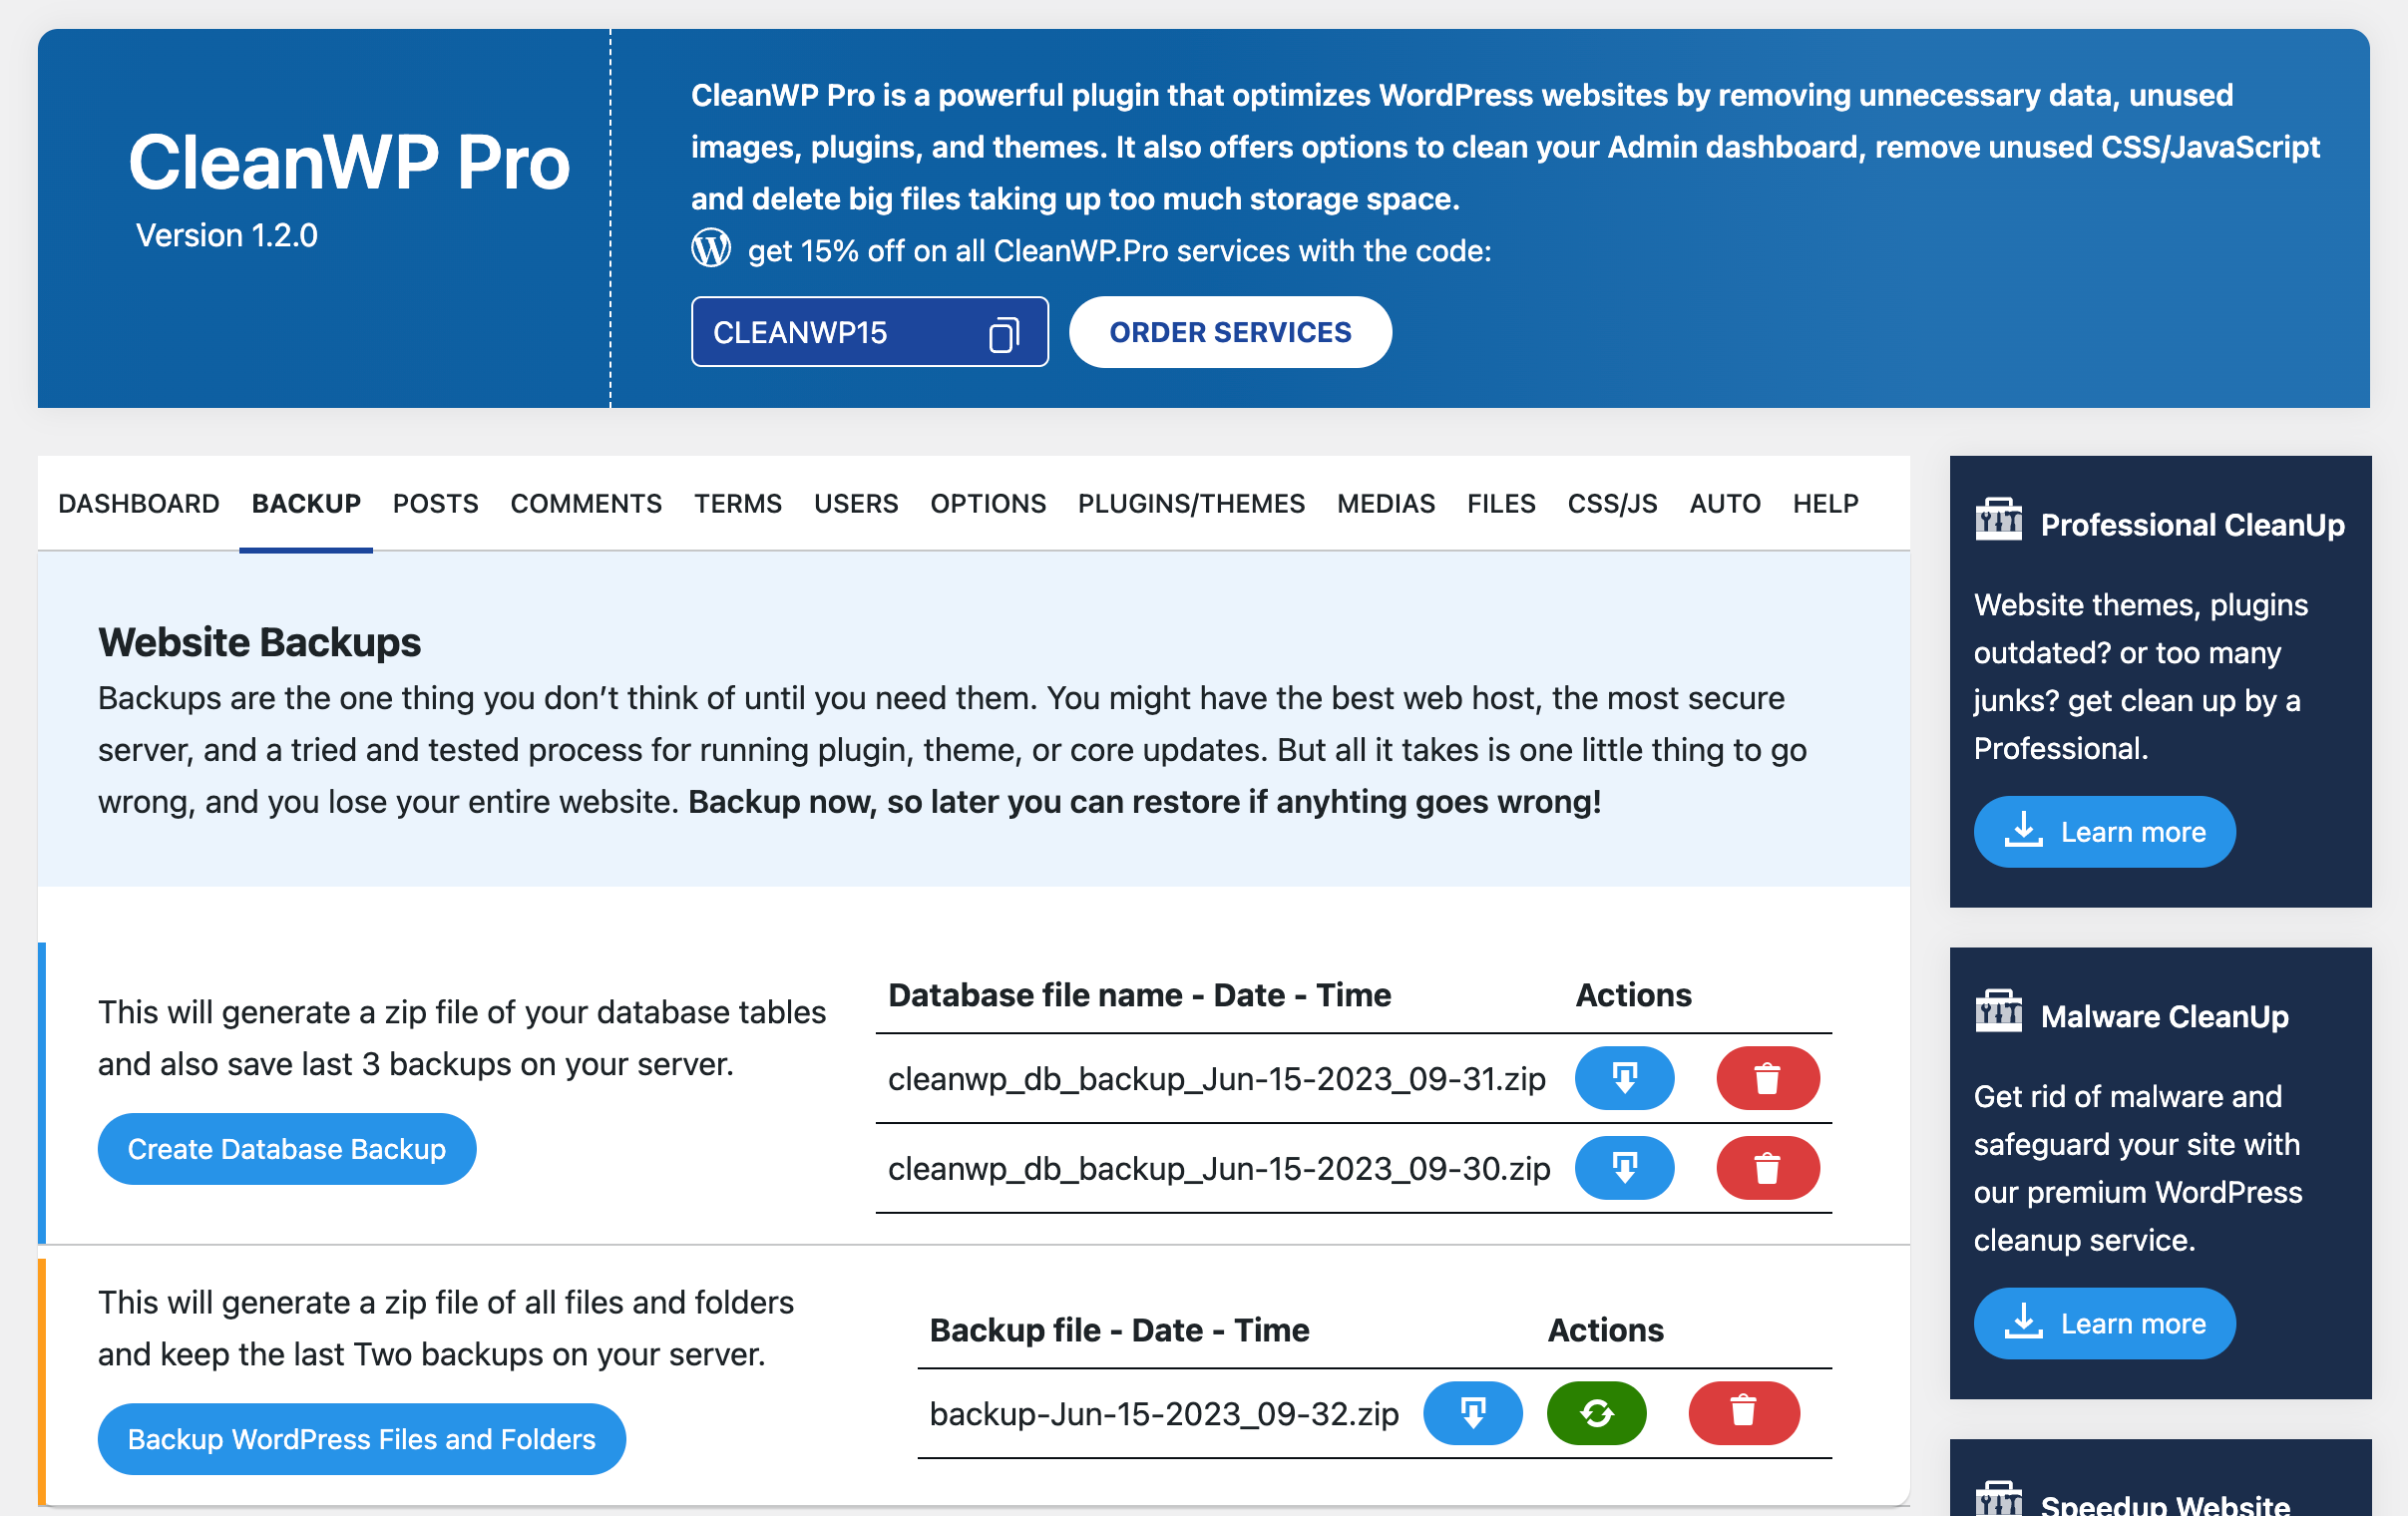Delete cleanwp_db_backup_Jun-15-2023_09-30.zip

(1767, 1168)
